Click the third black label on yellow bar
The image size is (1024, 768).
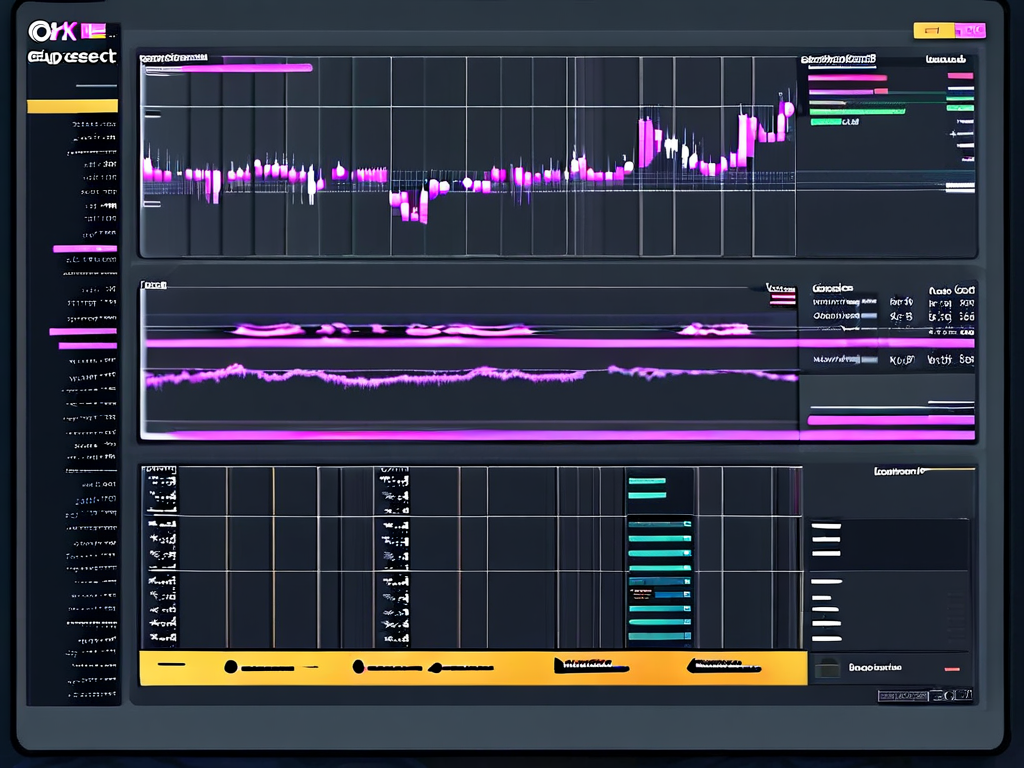pos(590,664)
